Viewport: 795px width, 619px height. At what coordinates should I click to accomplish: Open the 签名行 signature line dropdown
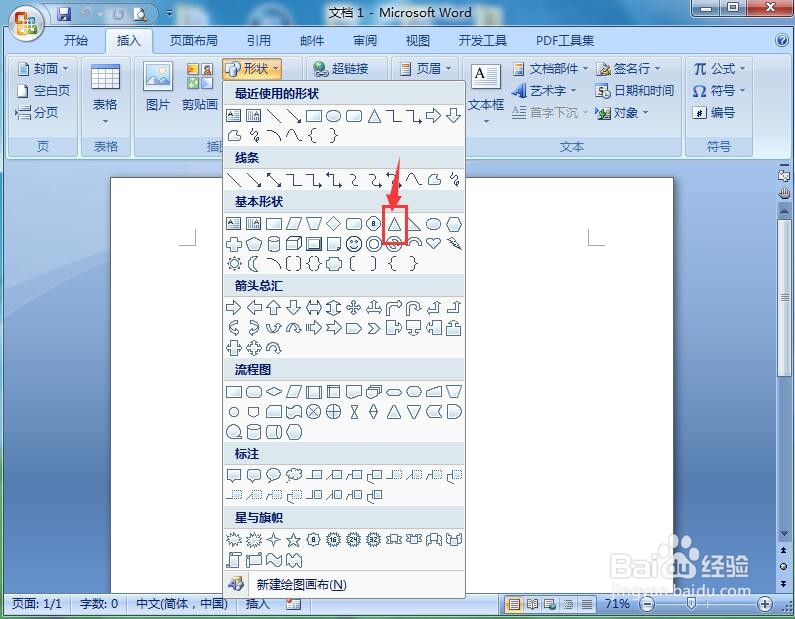(x=629, y=68)
